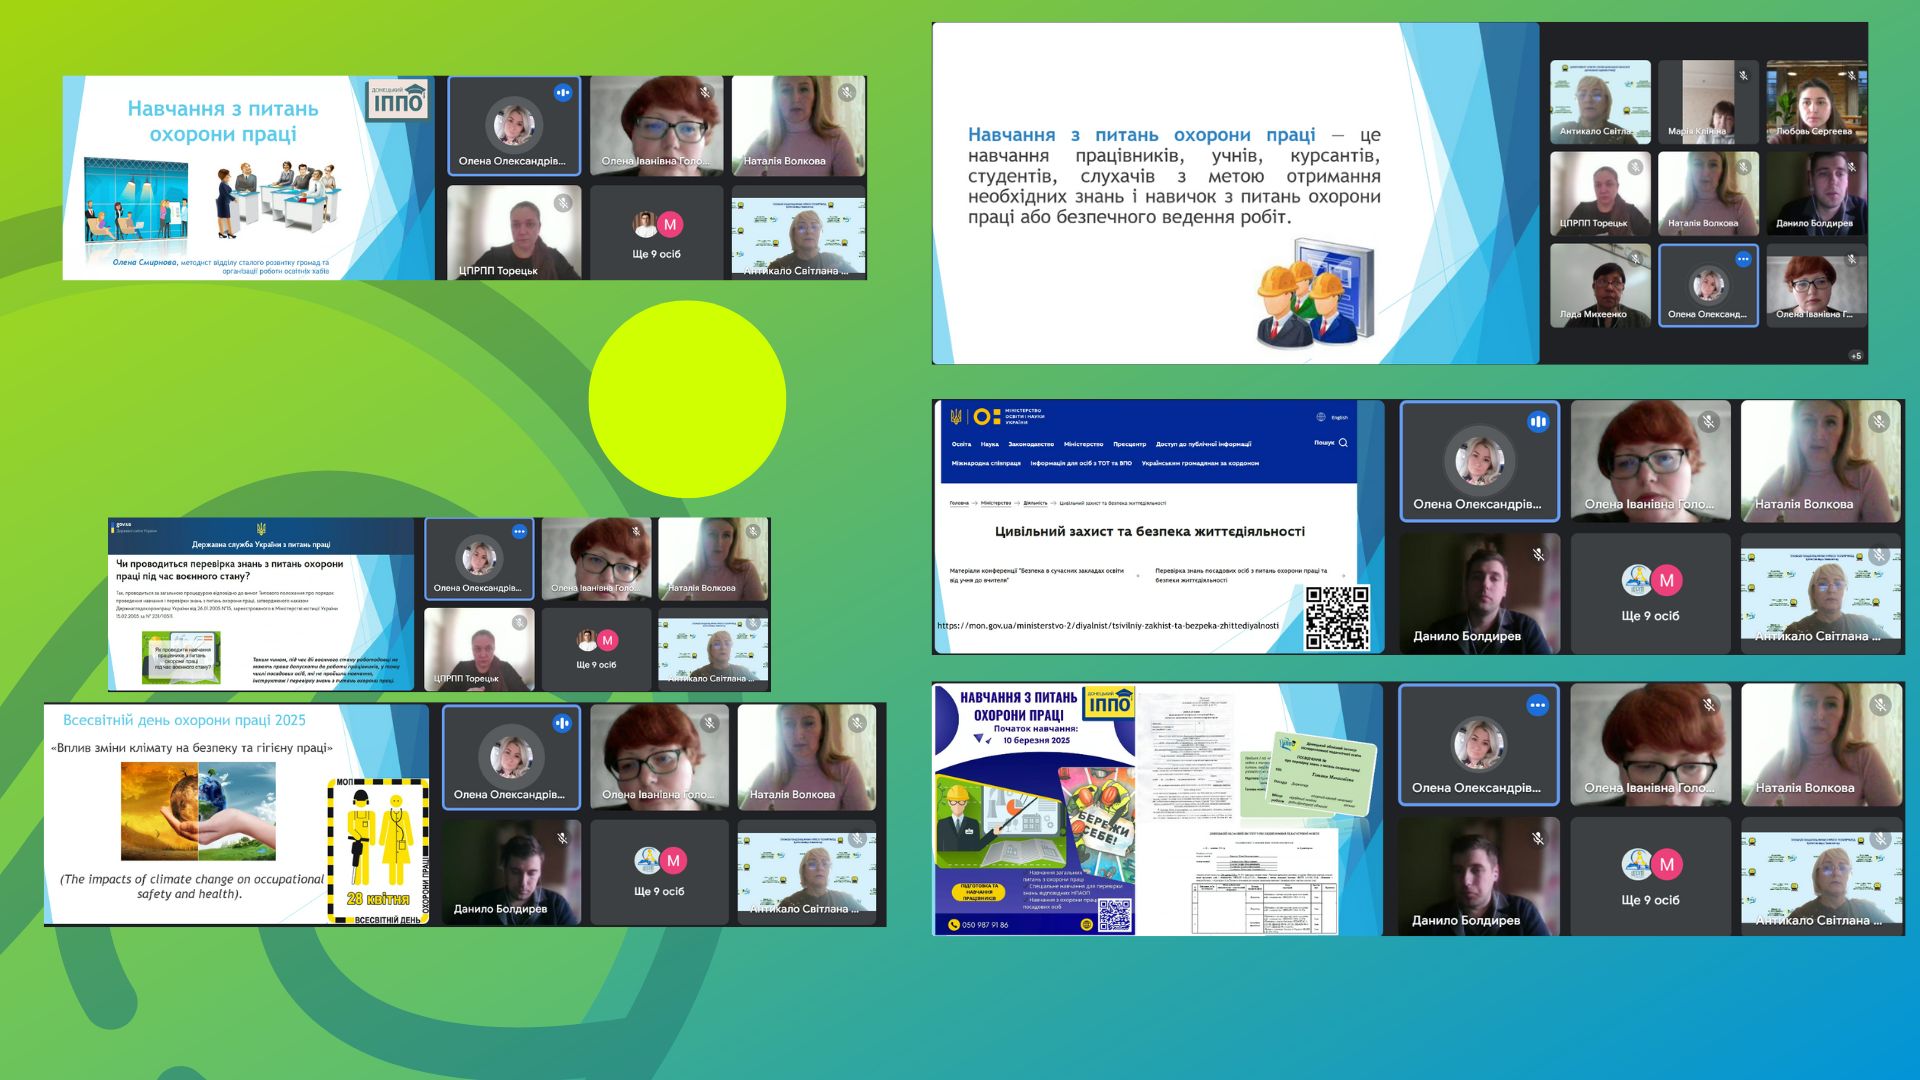The width and height of the screenshot is (1920, 1080).
Task: Click more options on Олена Олександрів tile beside training flyer
Action: pyautogui.click(x=1538, y=705)
